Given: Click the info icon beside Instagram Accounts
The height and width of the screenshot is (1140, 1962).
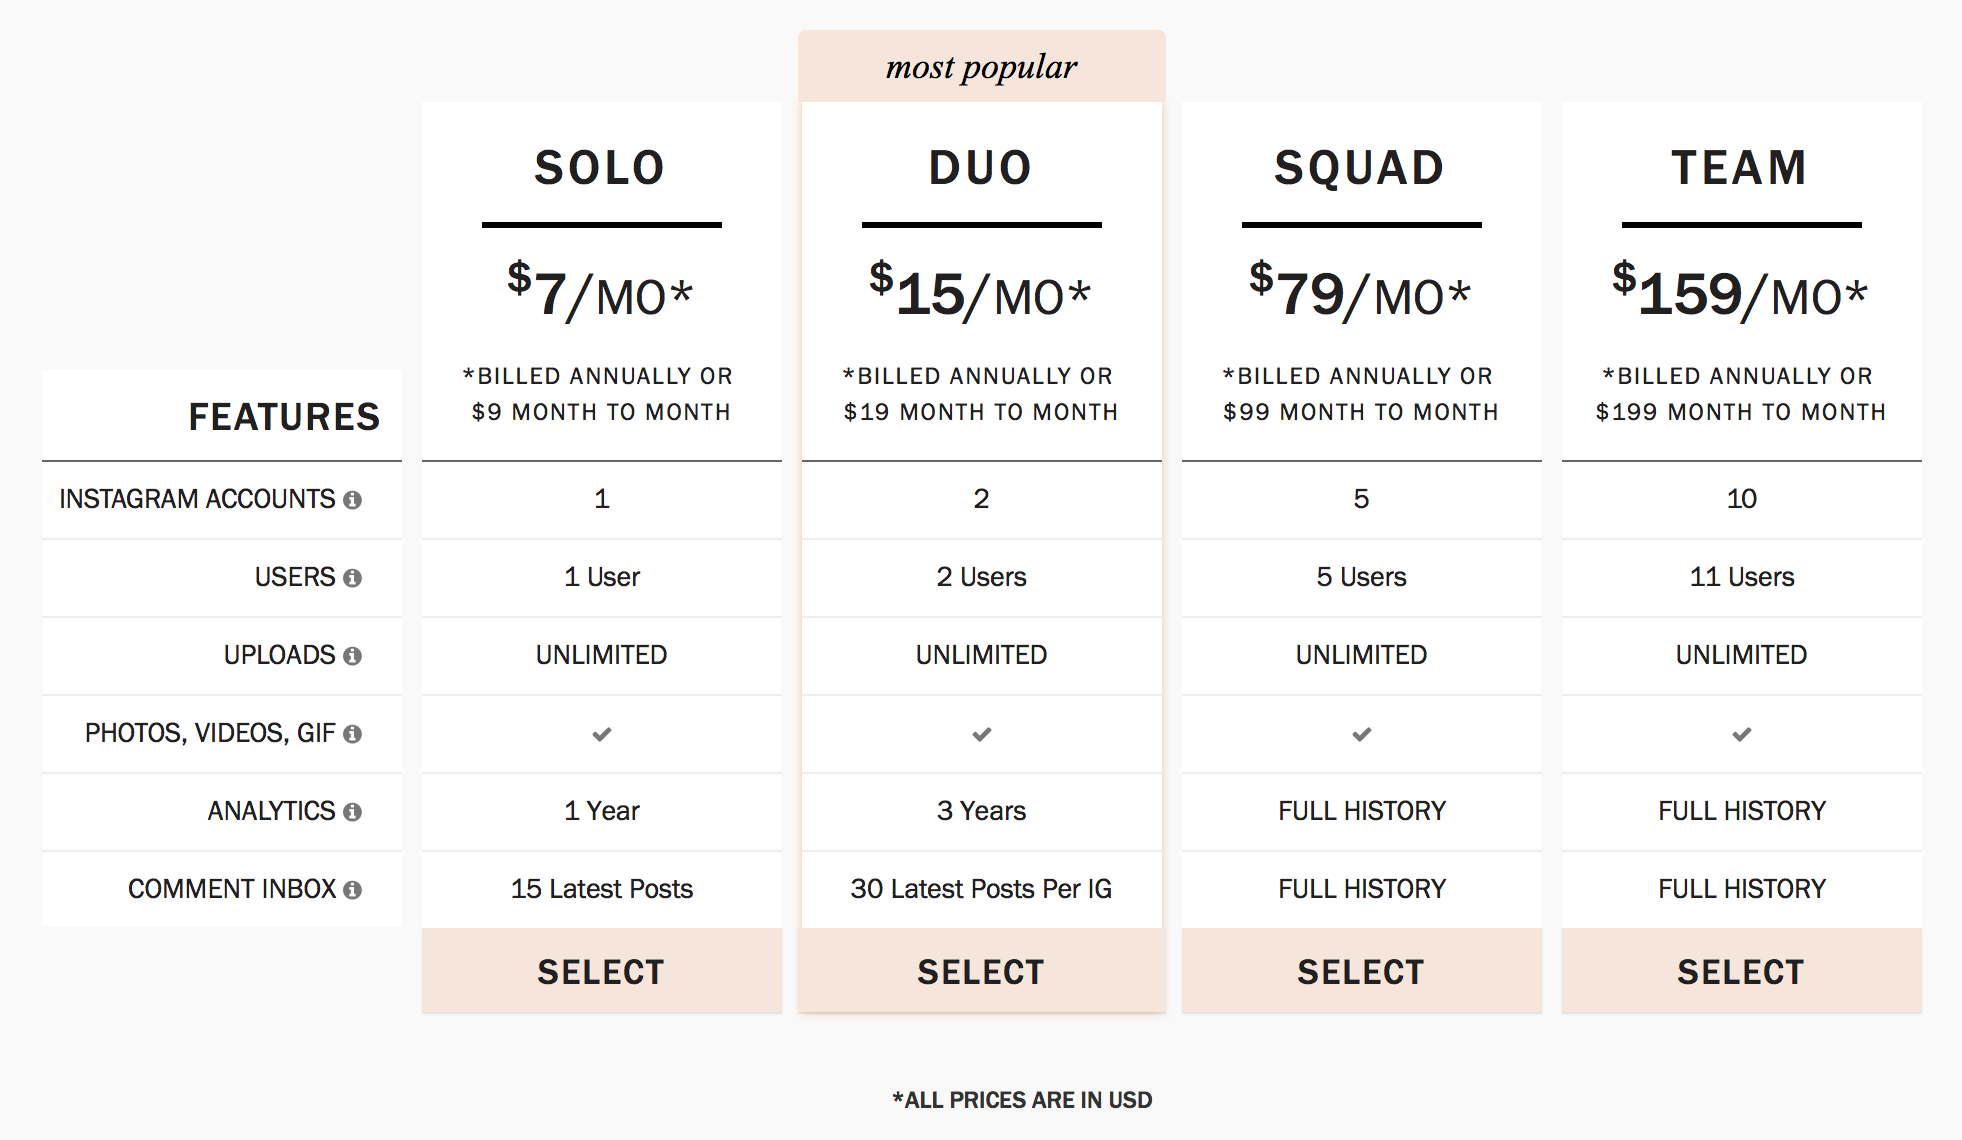Looking at the screenshot, I should coord(352,500).
